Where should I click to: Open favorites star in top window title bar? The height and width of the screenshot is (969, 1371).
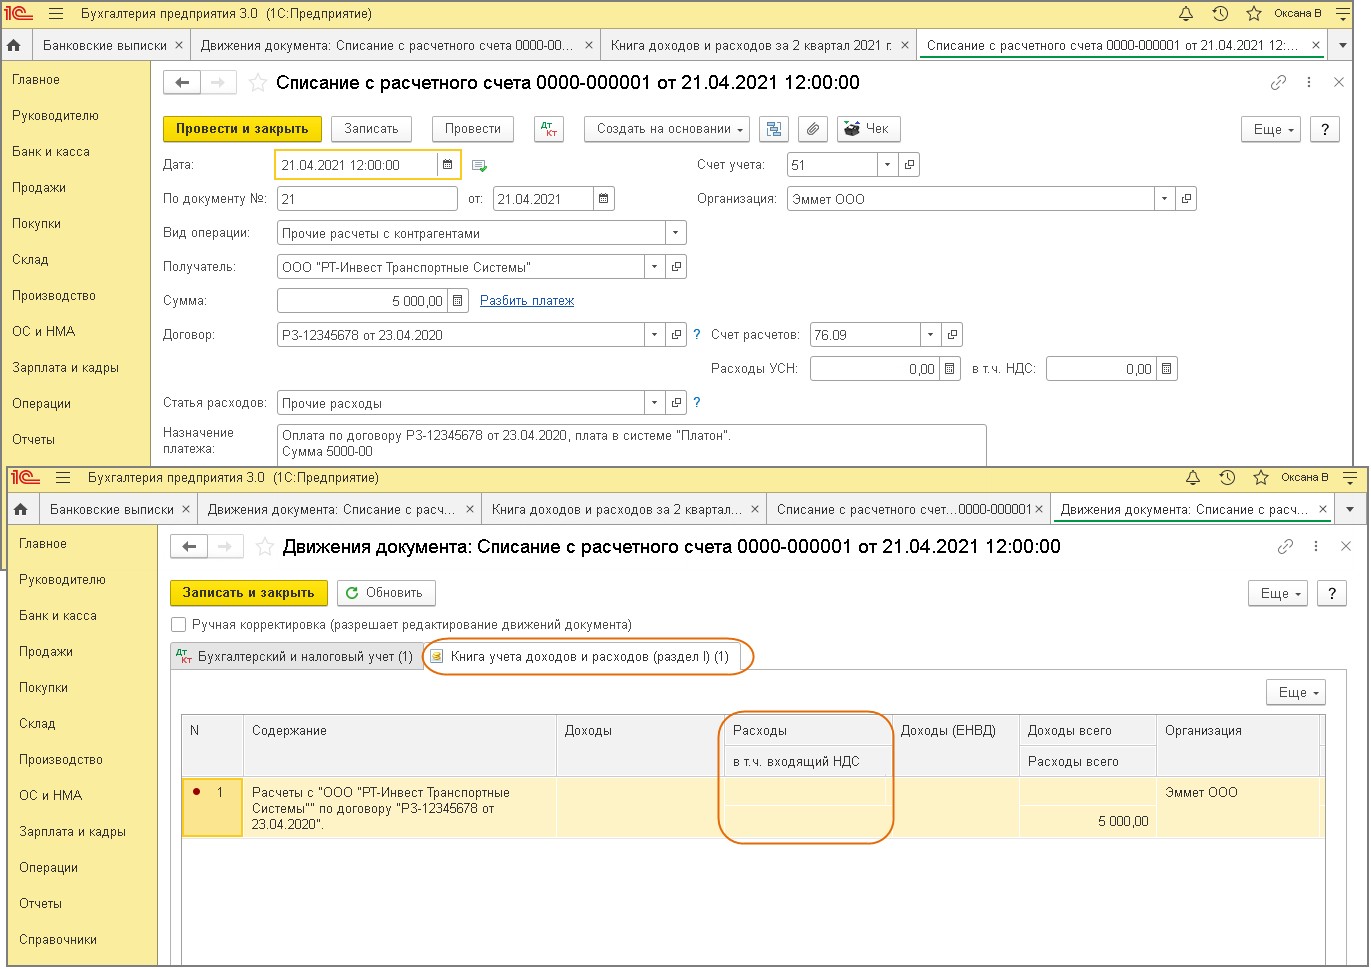click(x=1254, y=13)
